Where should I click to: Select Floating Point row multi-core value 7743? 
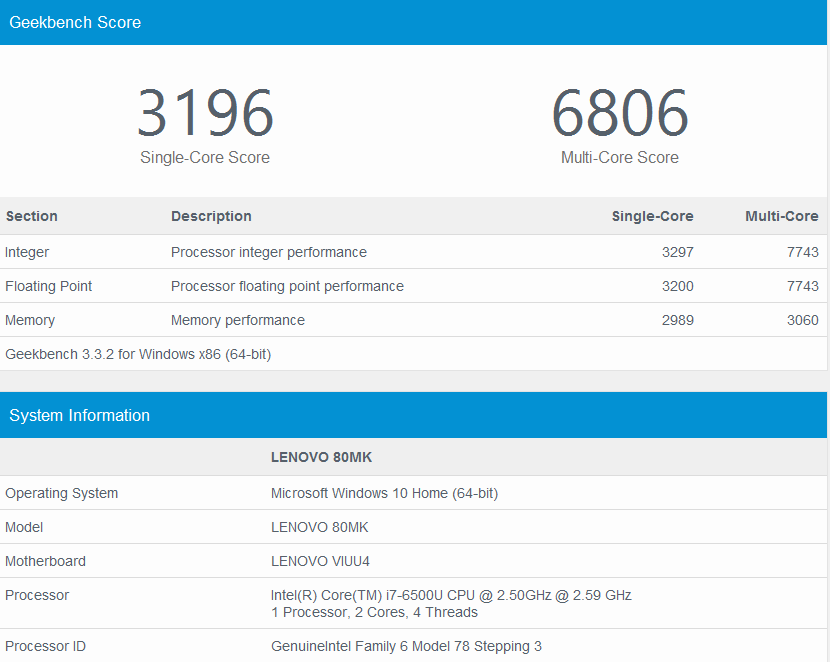[802, 286]
